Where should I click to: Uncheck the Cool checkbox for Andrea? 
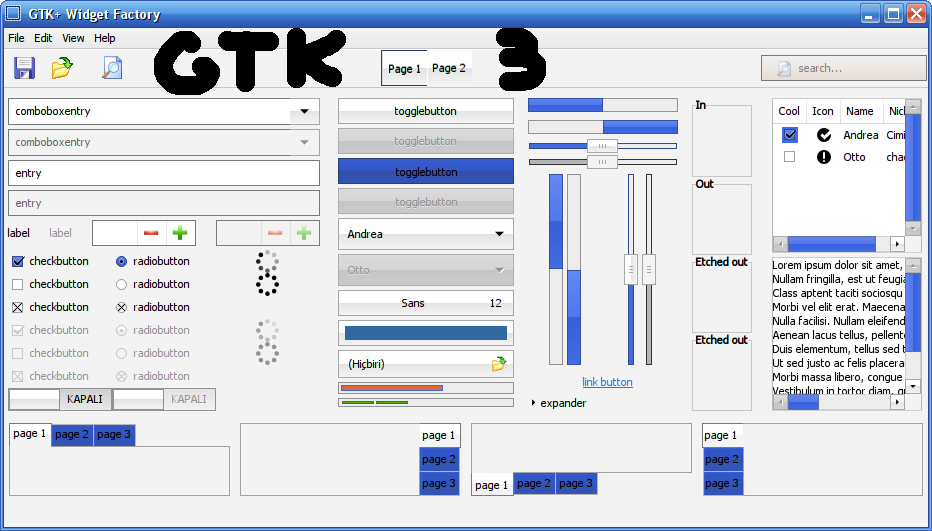789,135
